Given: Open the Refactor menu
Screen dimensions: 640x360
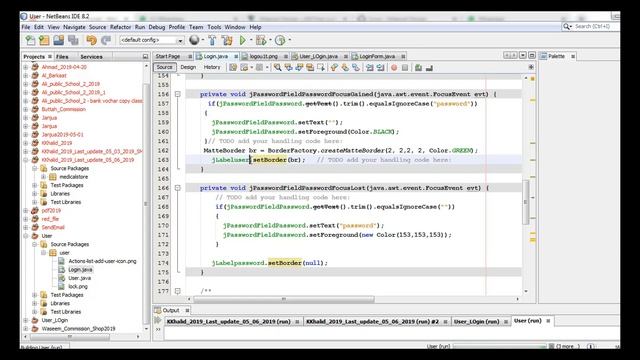Looking at the screenshot, I should [x=120, y=27].
